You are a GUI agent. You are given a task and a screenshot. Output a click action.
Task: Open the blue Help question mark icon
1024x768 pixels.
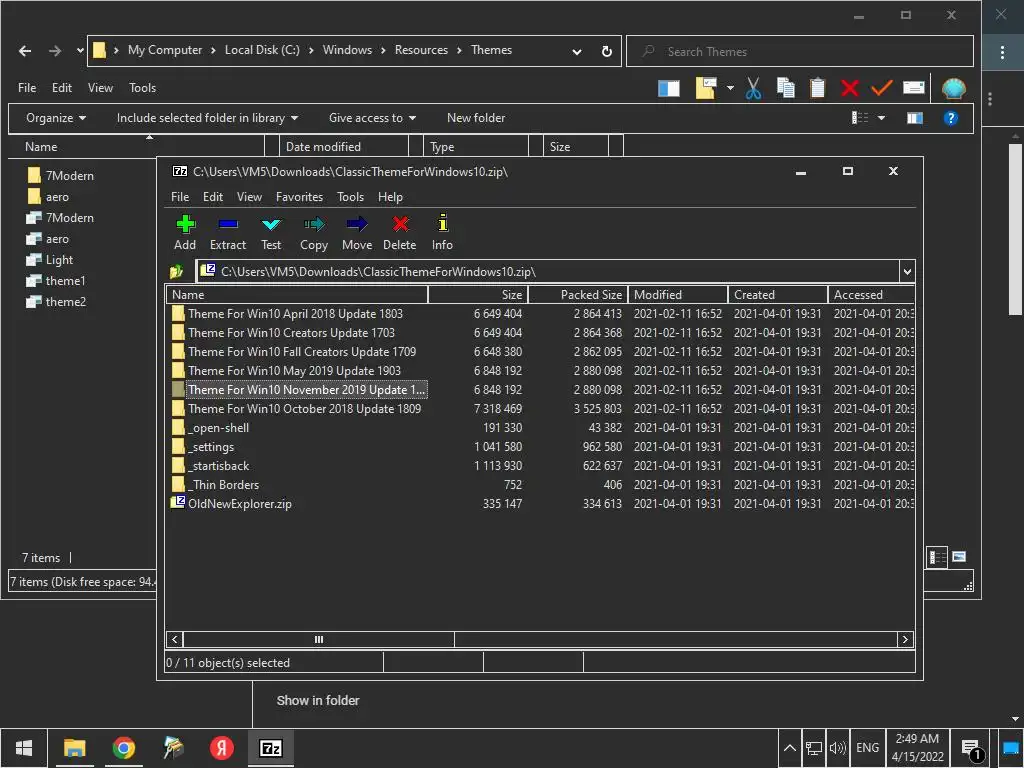click(951, 118)
